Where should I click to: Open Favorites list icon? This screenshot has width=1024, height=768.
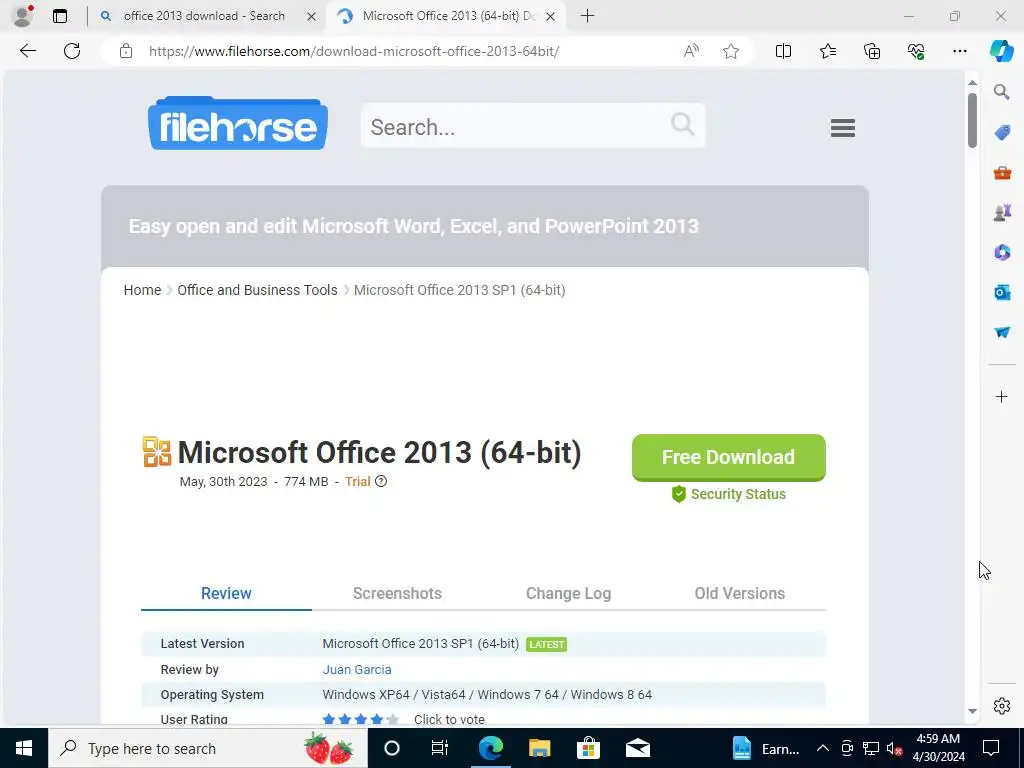(x=827, y=51)
